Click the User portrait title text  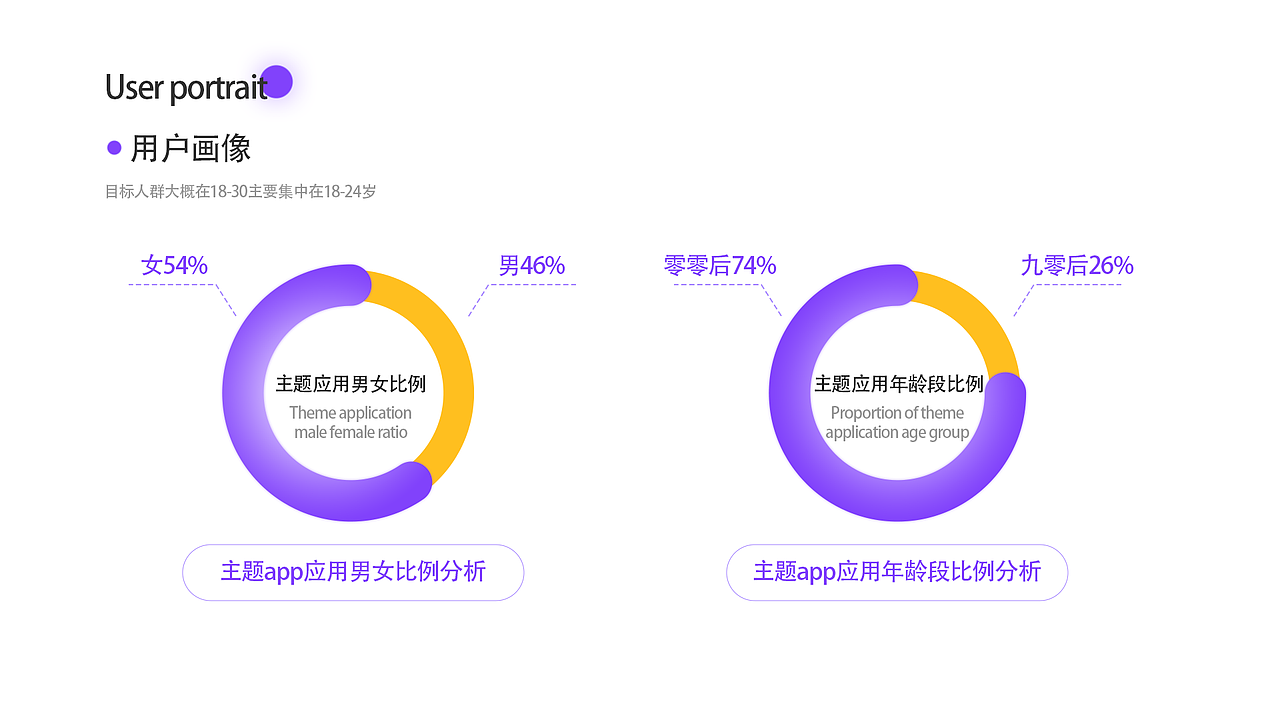pyautogui.click(x=185, y=87)
